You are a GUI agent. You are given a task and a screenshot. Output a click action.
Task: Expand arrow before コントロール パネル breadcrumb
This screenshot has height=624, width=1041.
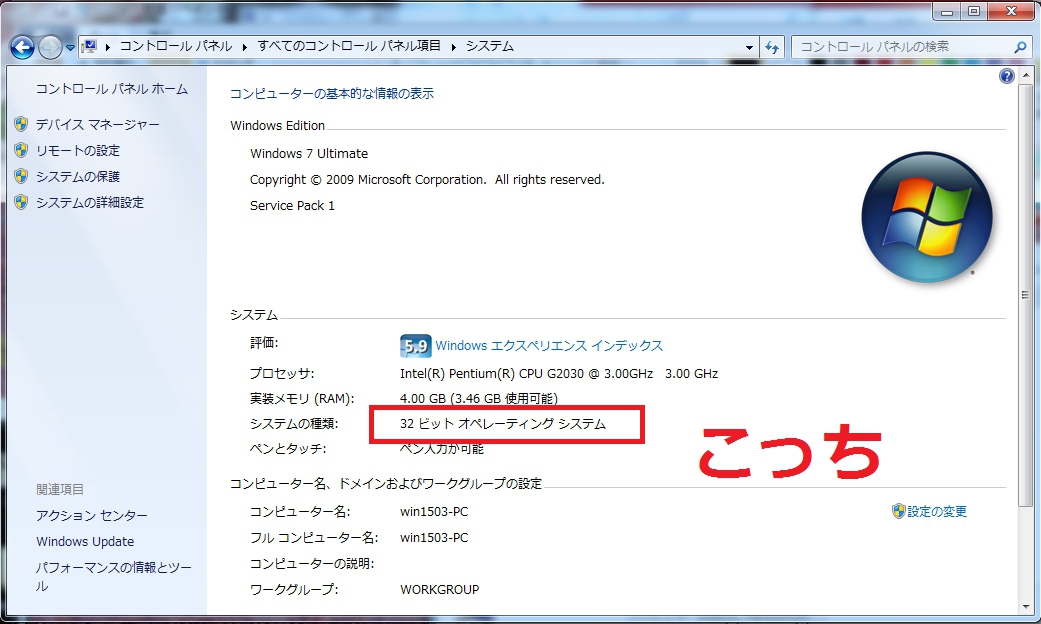(x=108, y=46)
